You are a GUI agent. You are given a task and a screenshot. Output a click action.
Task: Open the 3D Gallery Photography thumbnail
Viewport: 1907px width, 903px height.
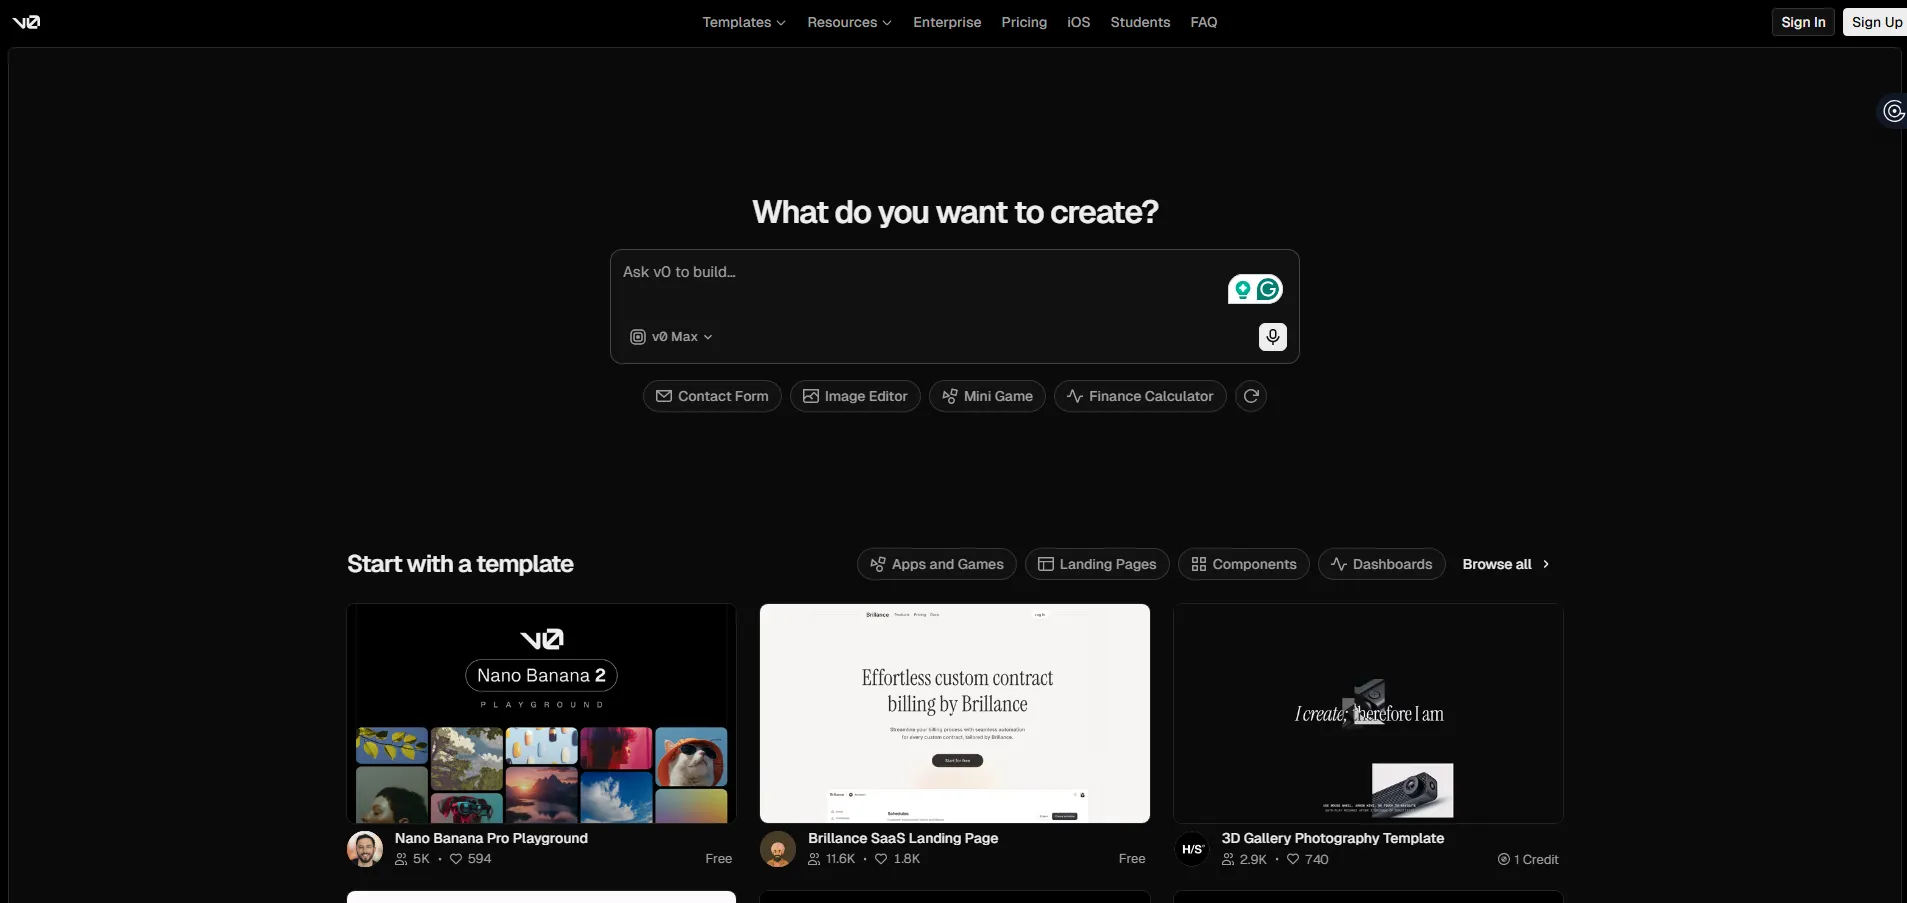tap(1368, 713)
